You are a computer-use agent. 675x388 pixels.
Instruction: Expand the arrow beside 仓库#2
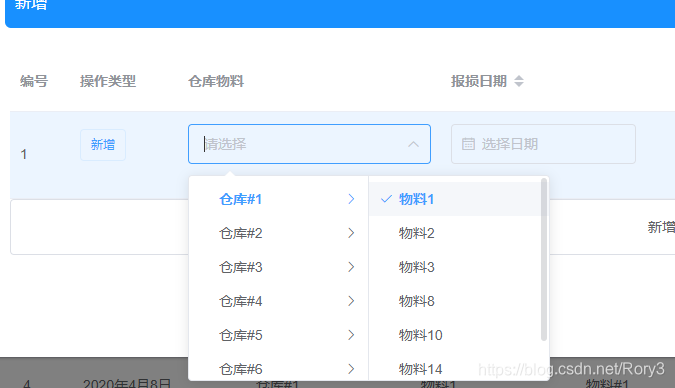tap(351, 233)
